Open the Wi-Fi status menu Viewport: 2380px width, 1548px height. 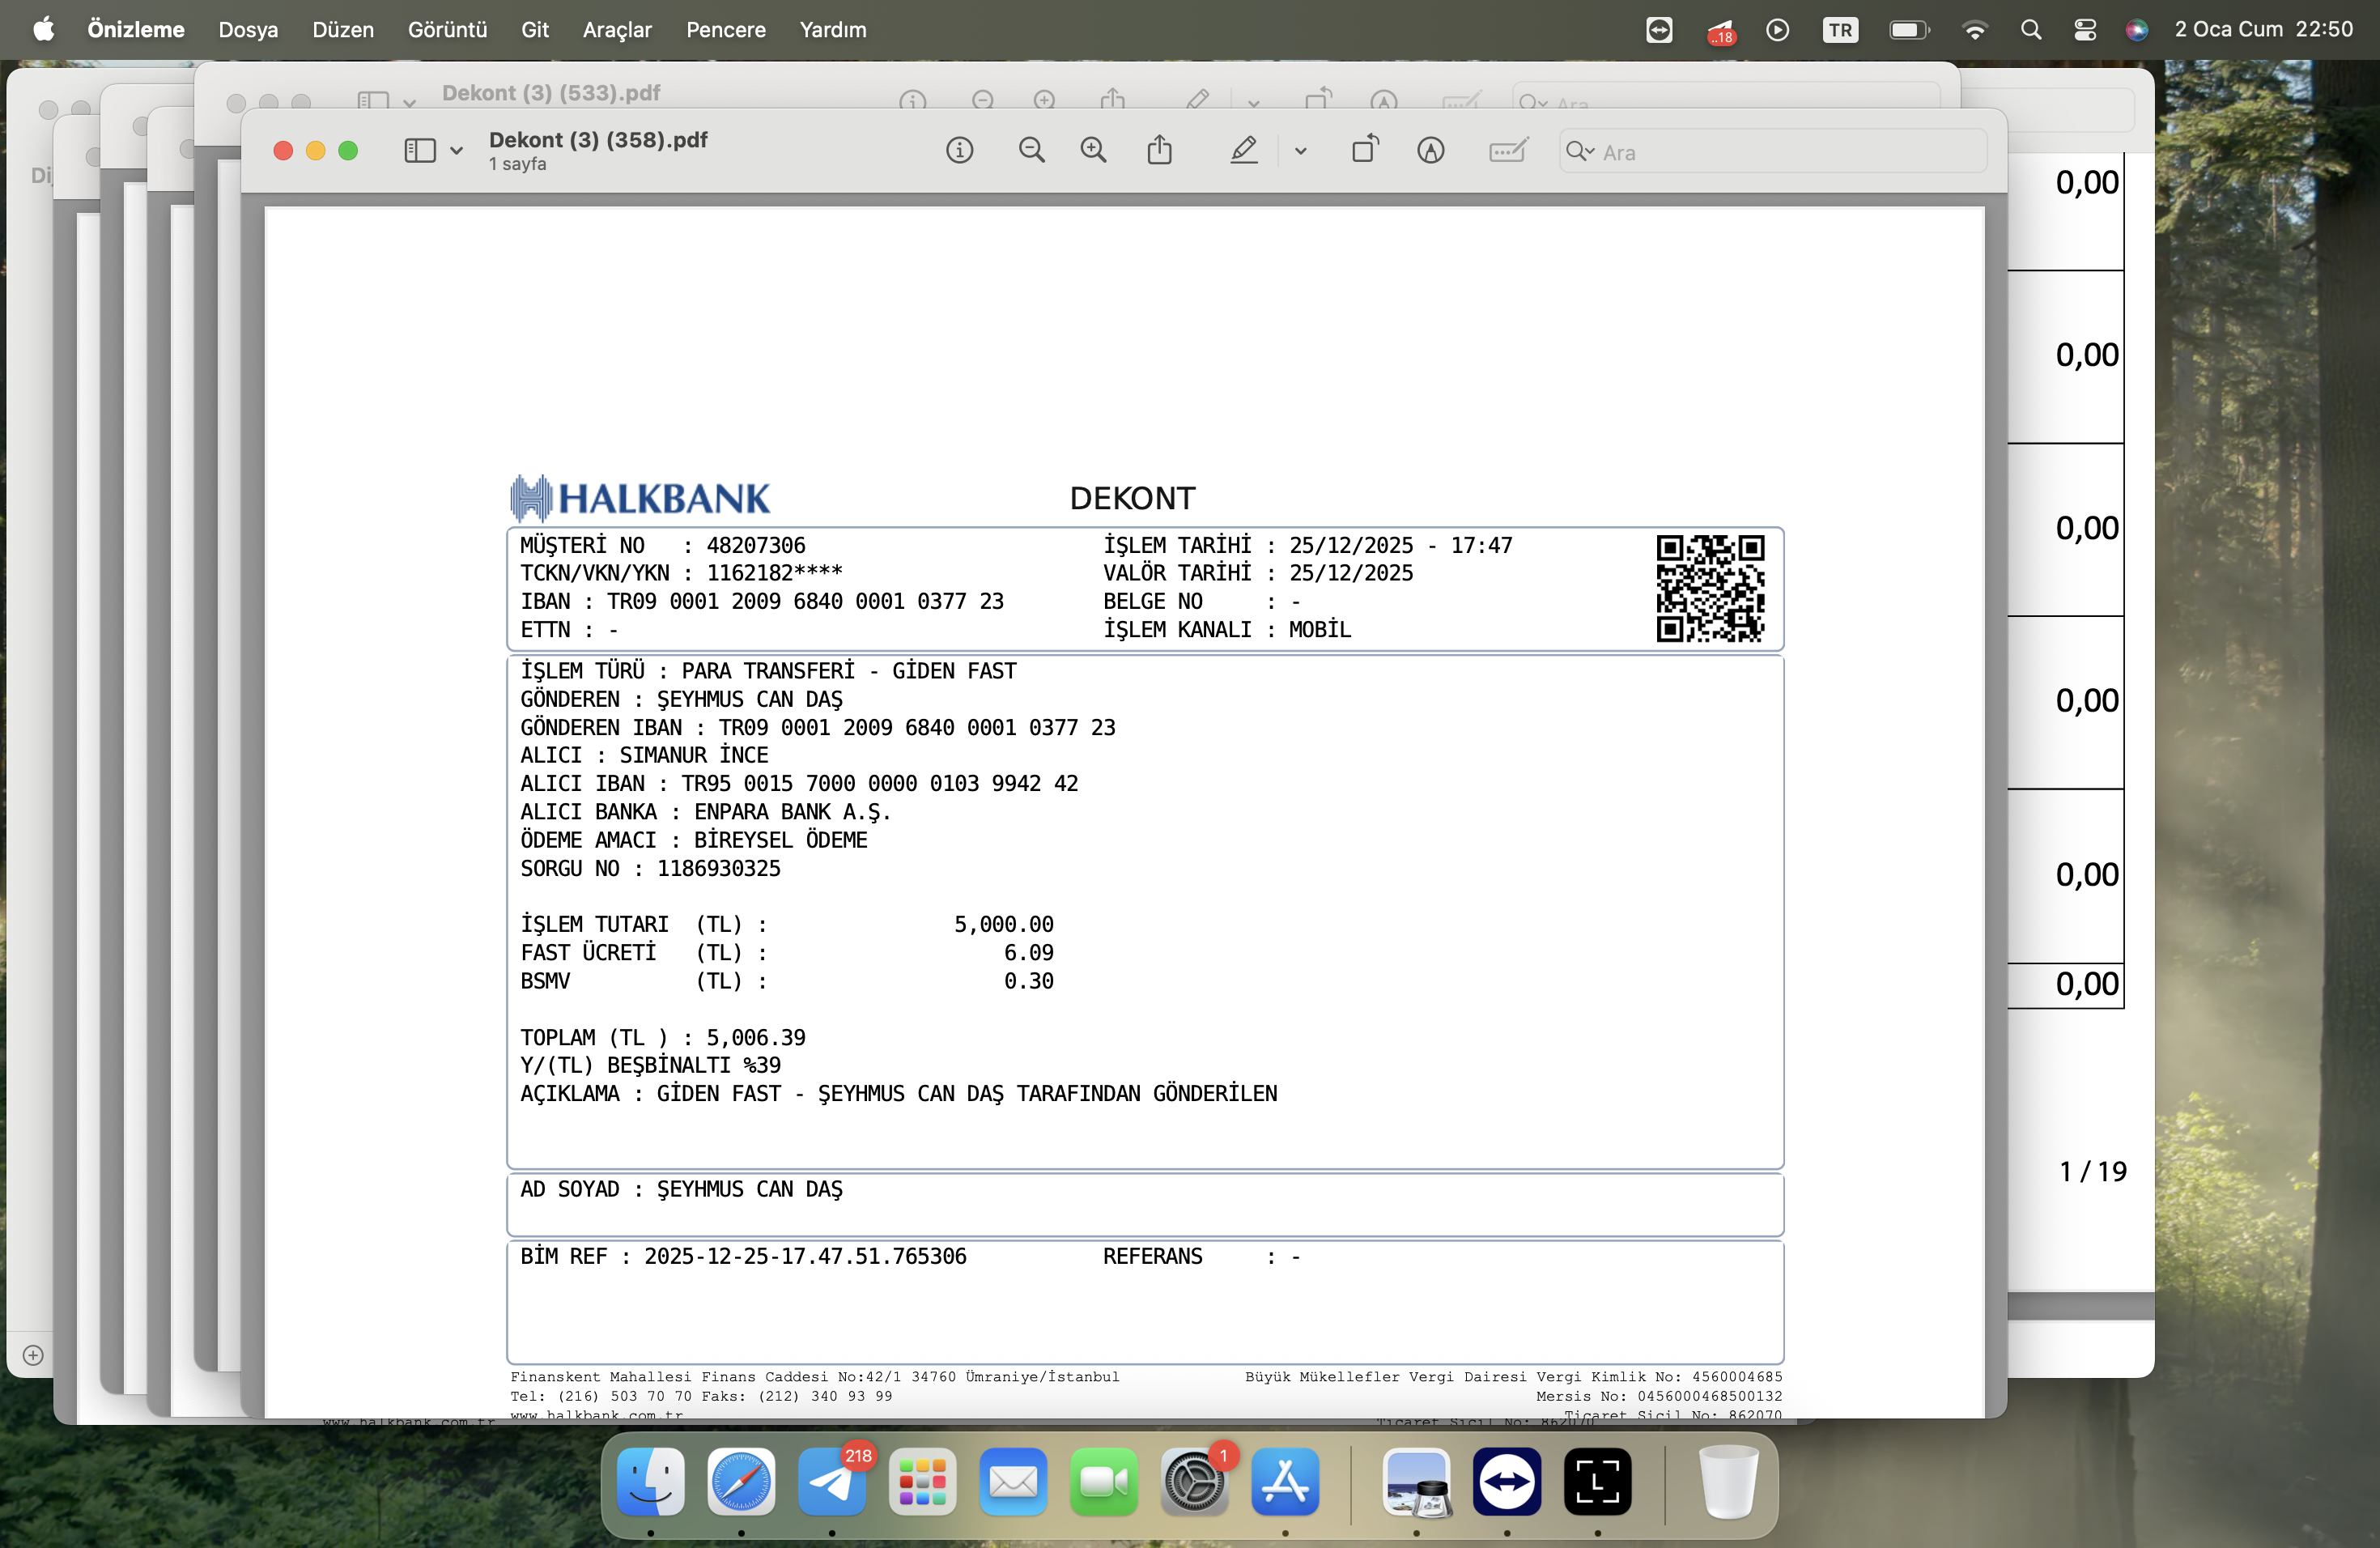pyautogui.click(x=1975, y=30)
